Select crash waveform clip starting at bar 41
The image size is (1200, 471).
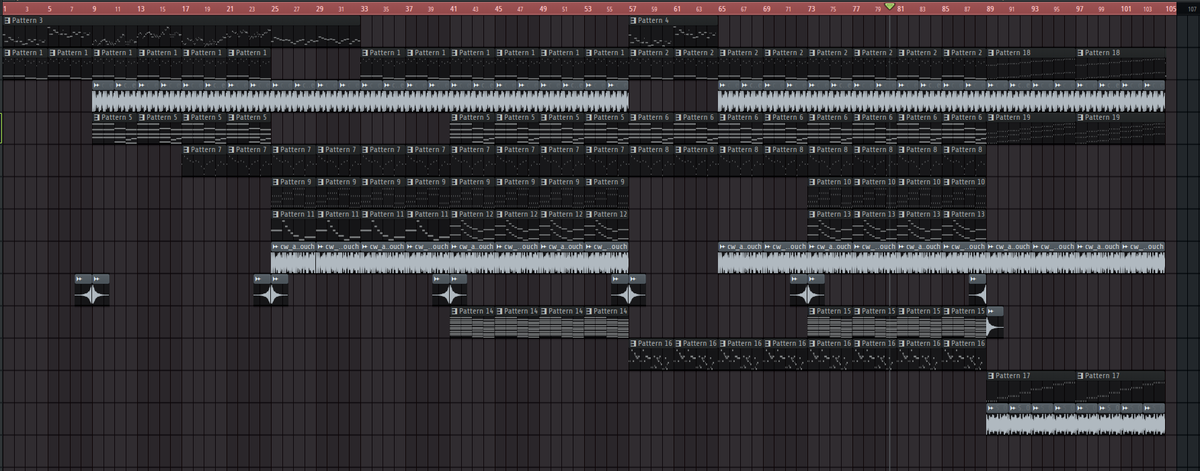459,296
